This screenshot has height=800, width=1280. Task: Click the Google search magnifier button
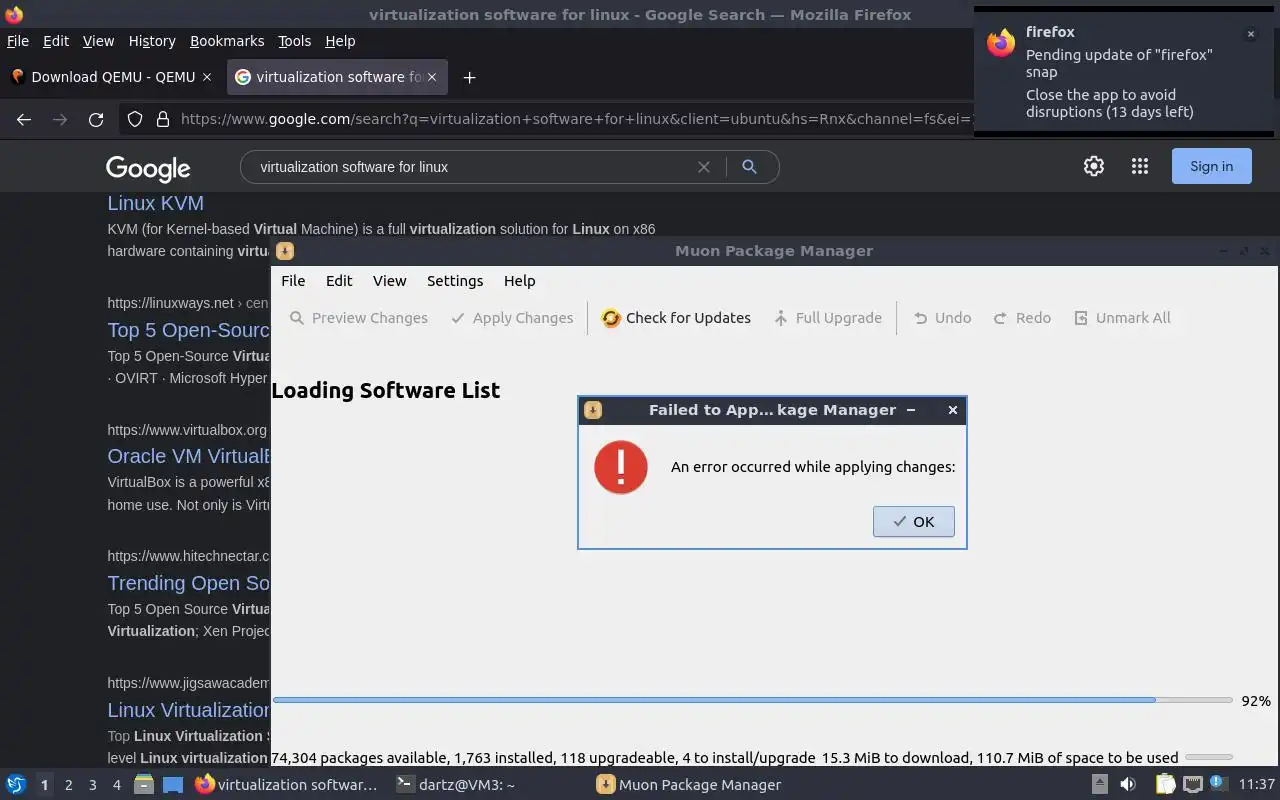coord(749,167)
